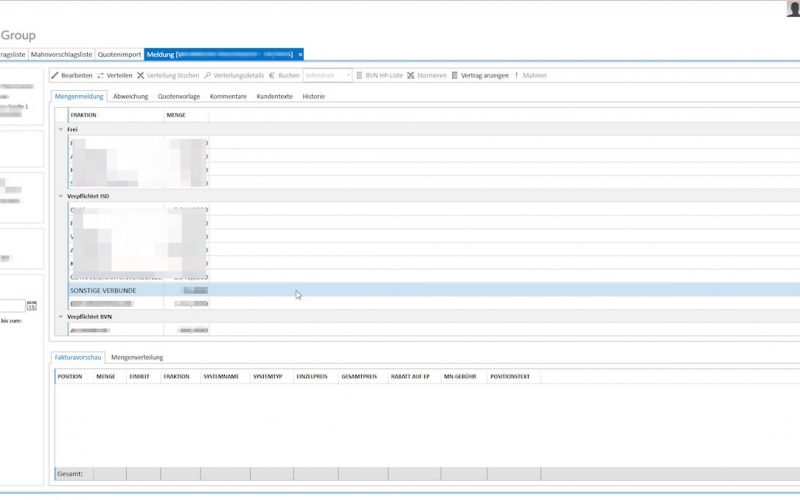Image resolution: width=800 pixels, height=500 pixels.
Task: Click the Verteilen arrows icon
Action: coord(100,75)
